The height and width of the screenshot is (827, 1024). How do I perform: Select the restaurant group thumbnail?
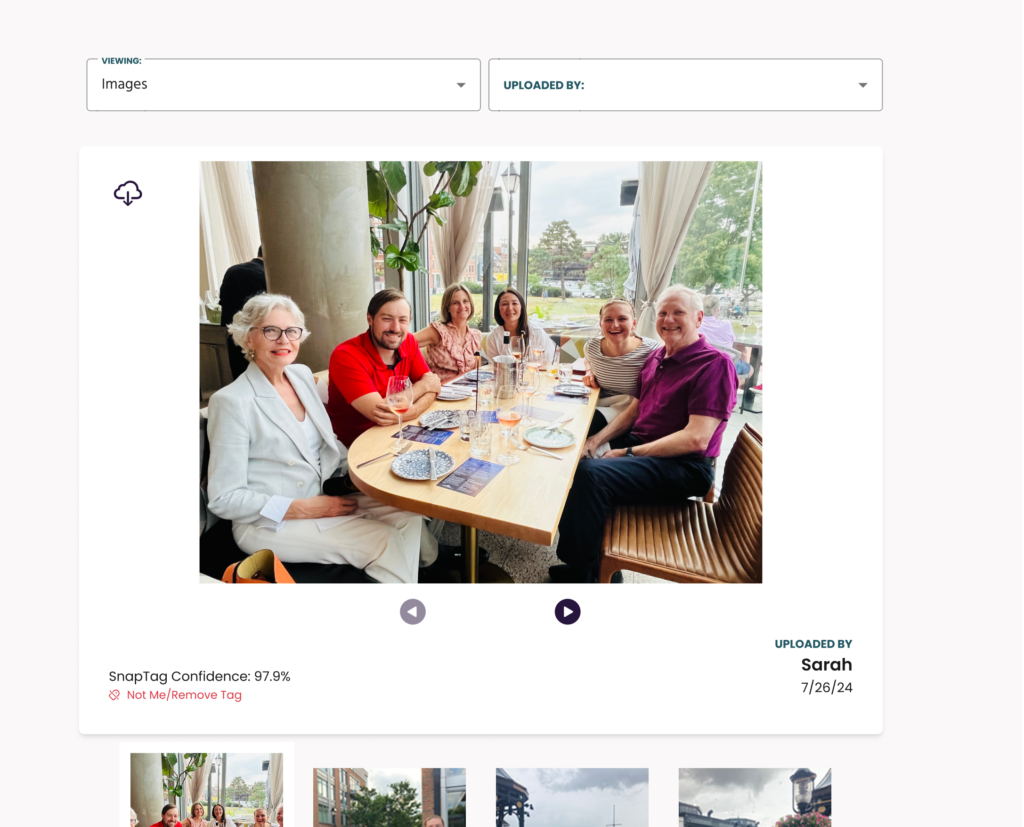coord(206,790)
